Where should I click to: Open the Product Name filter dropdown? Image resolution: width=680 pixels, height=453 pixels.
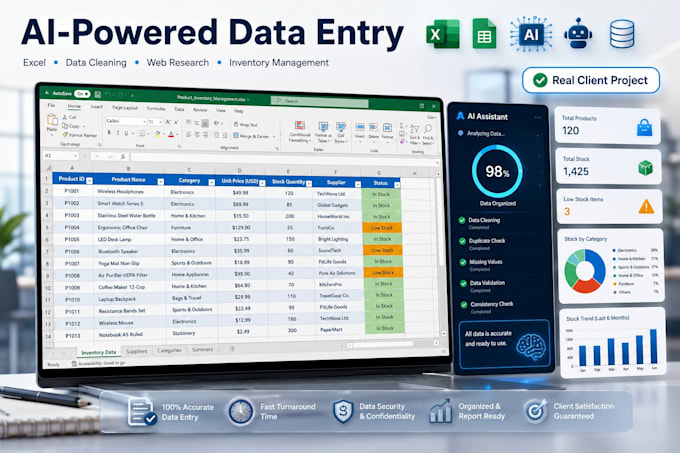160,182
